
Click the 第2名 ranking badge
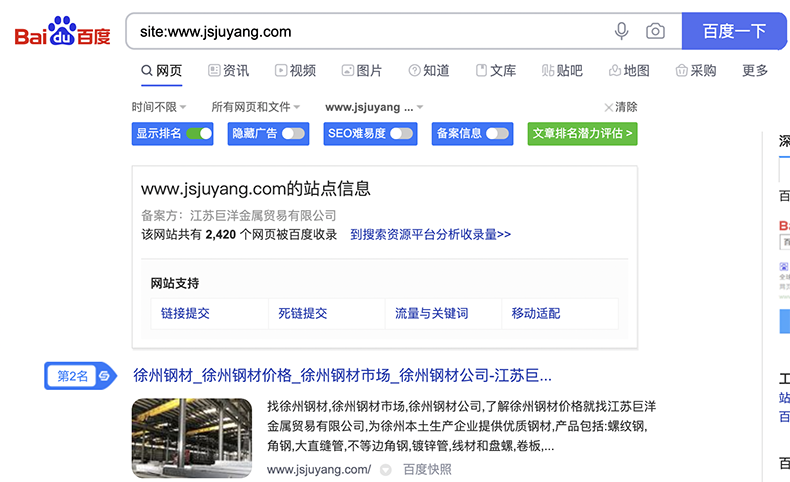pyautogui.click(x=80, y=376)
